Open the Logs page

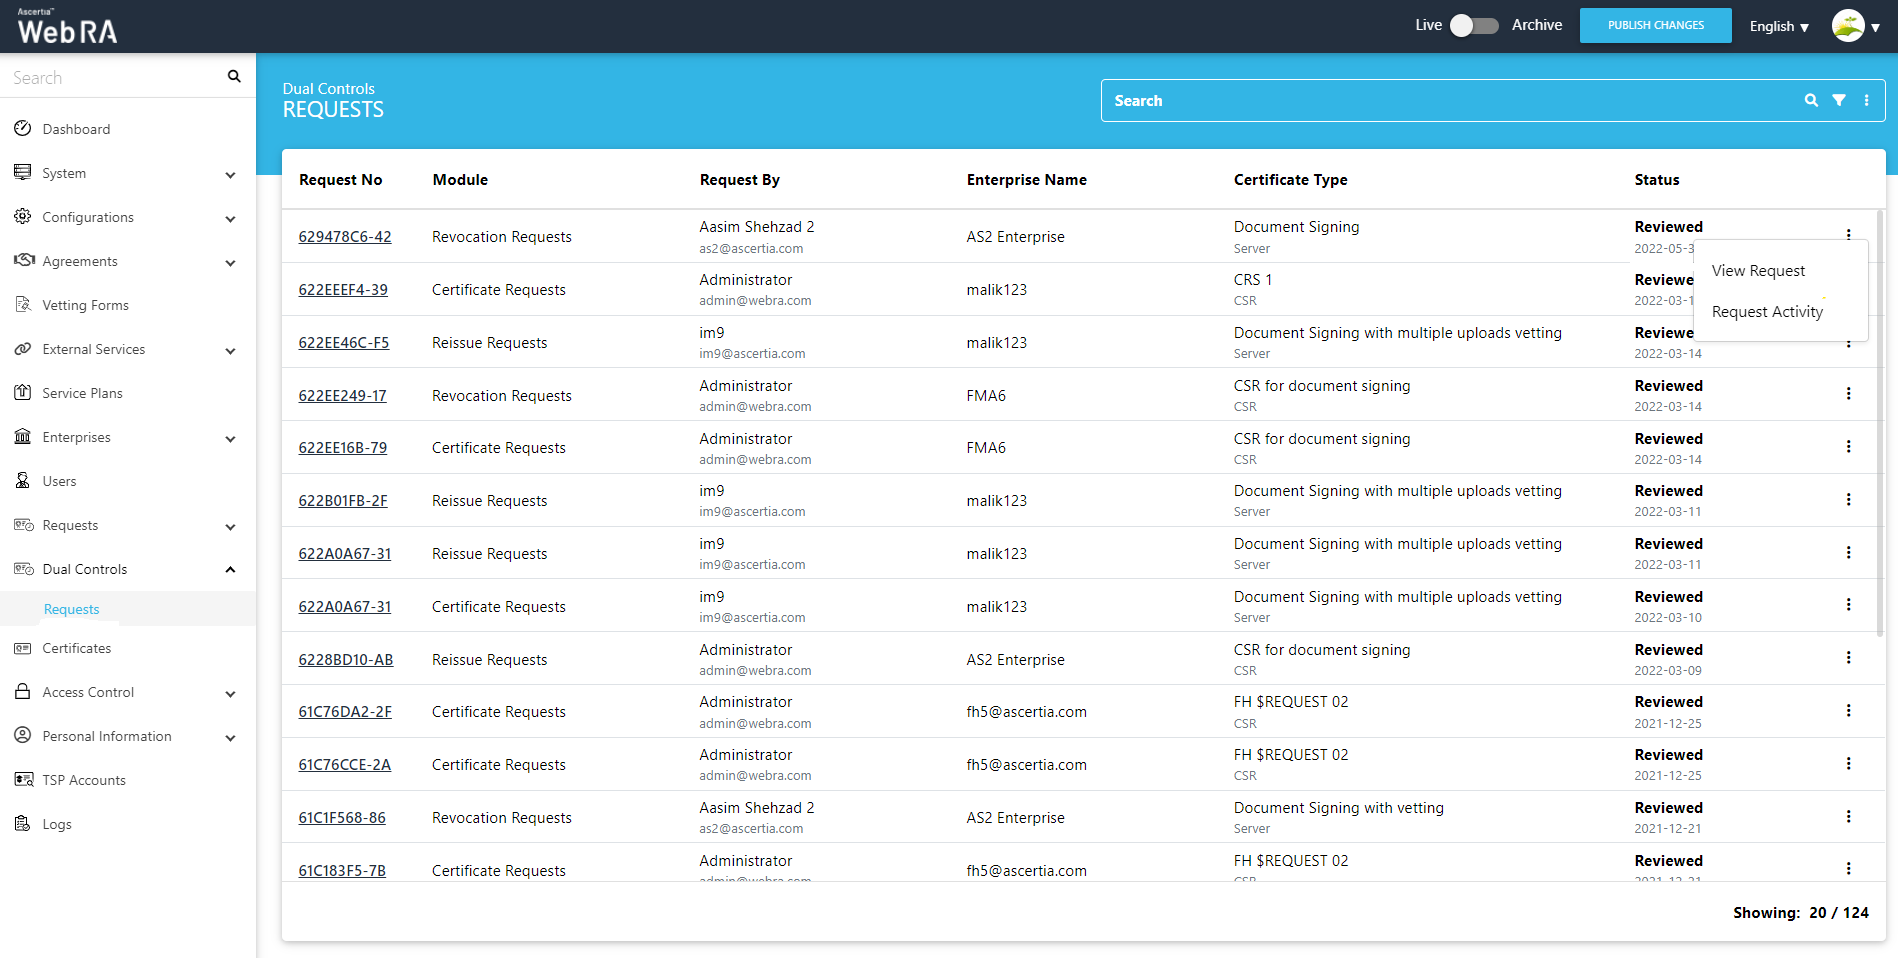tap(57, 824)
